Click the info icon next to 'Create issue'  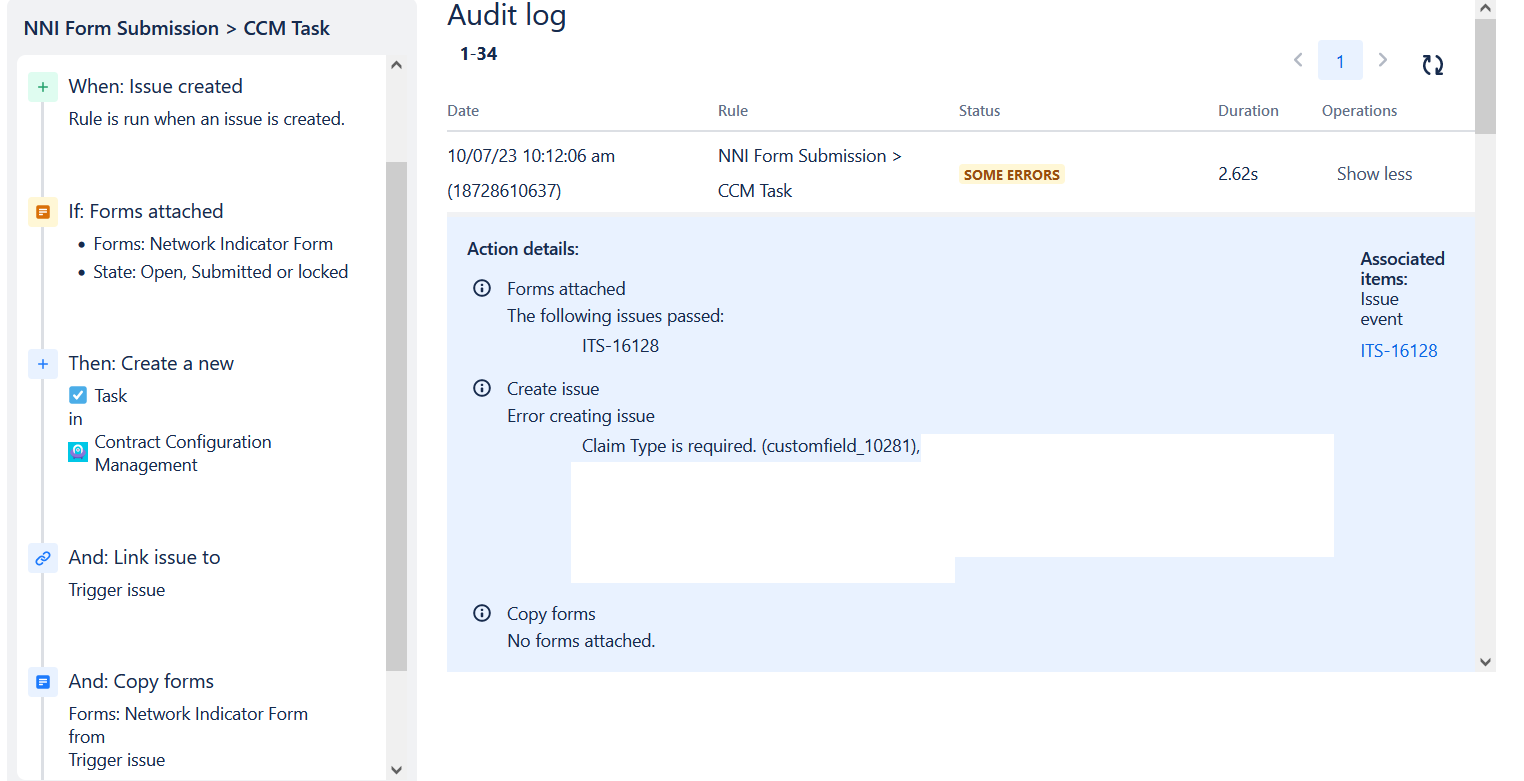481,388
